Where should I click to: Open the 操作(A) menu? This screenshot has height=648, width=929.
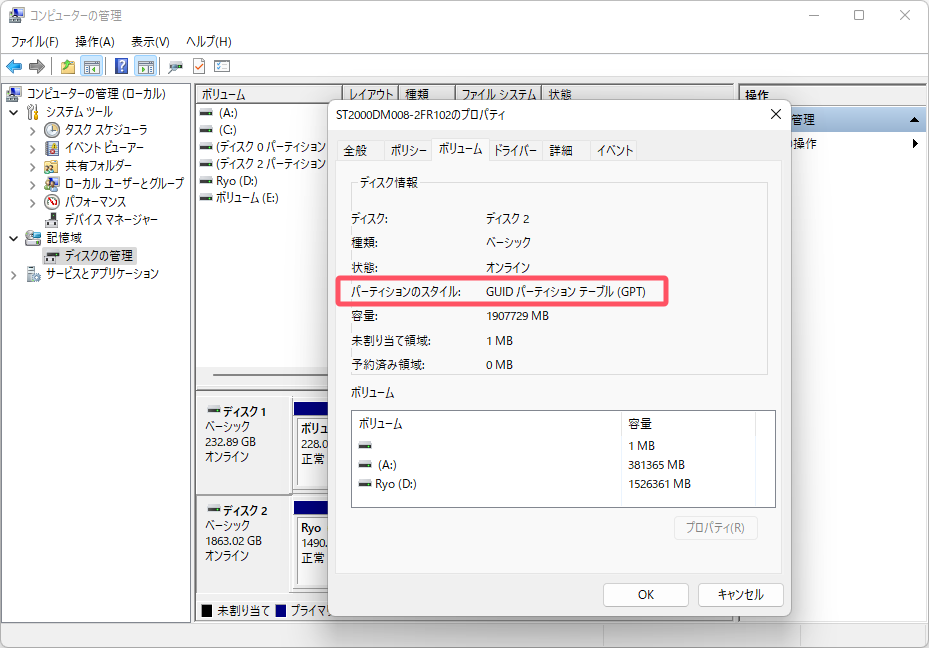(x=95, y=41)
